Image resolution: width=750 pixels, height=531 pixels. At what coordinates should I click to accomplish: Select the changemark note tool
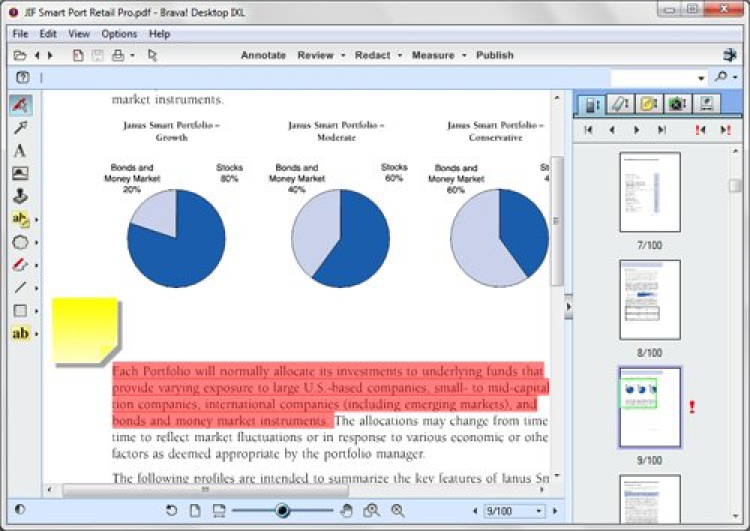tap(21, 219)
